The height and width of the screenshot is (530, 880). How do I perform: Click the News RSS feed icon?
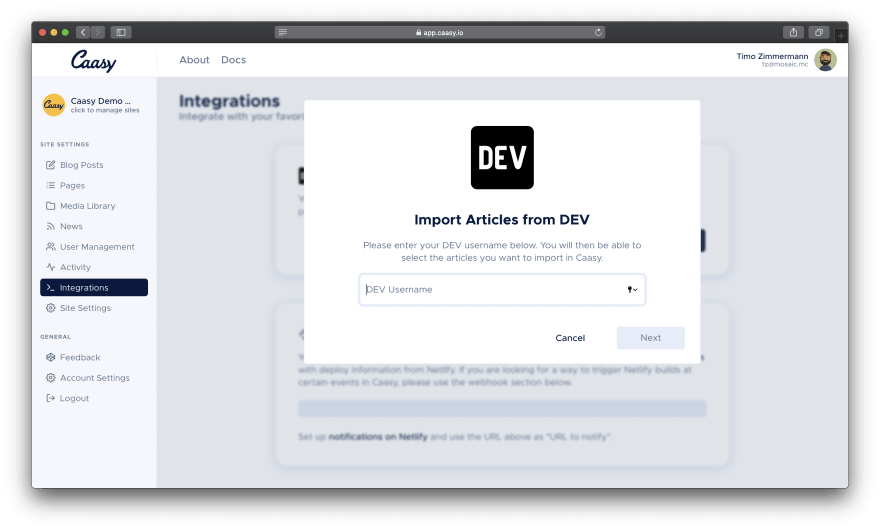point(51,226)
